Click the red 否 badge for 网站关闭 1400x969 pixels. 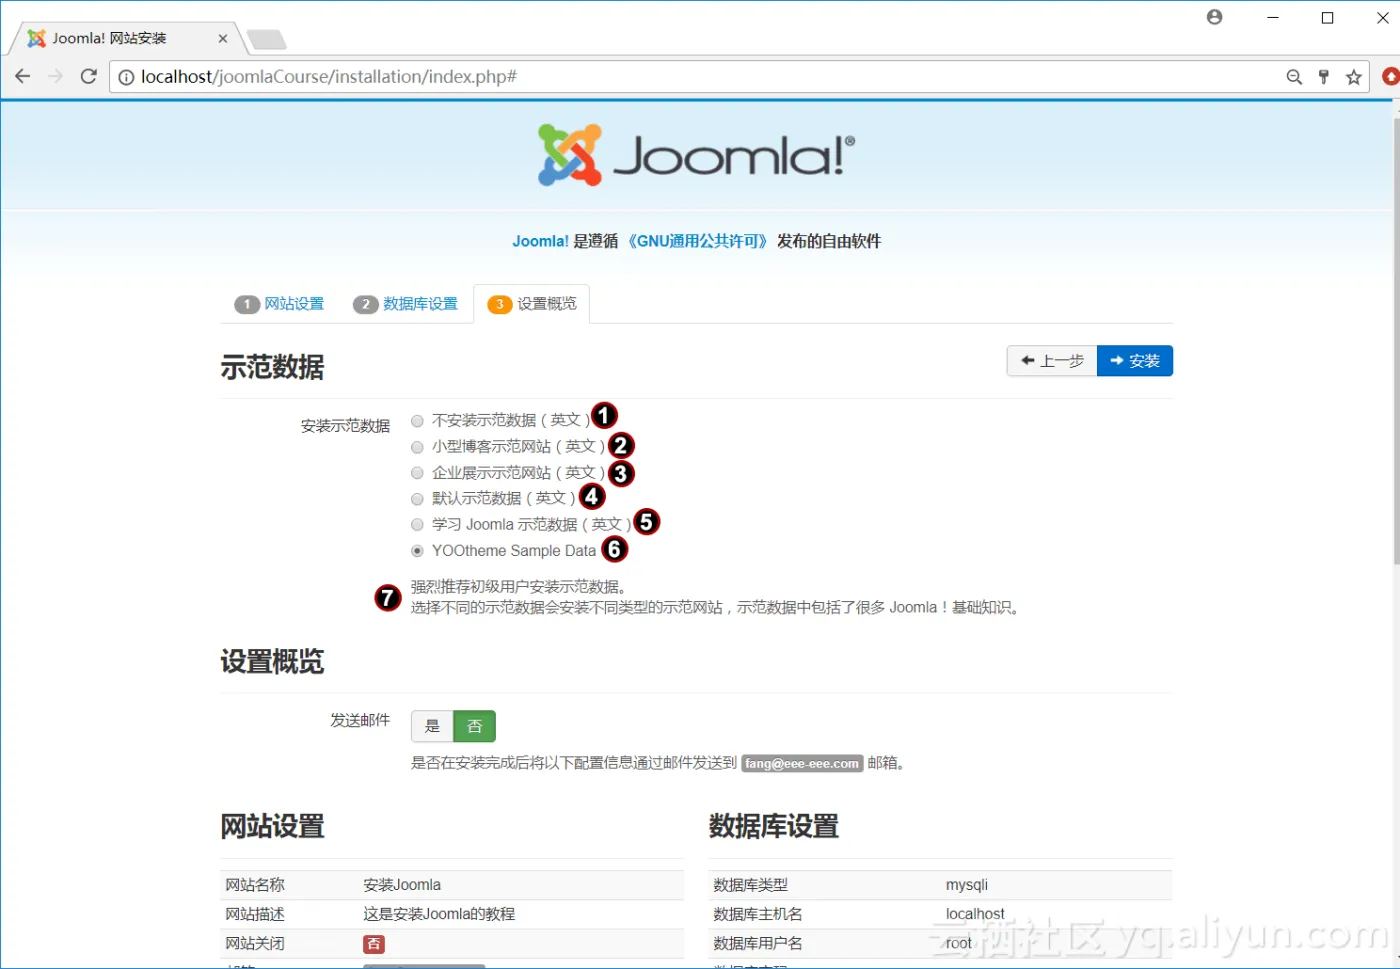pos(374,944)
